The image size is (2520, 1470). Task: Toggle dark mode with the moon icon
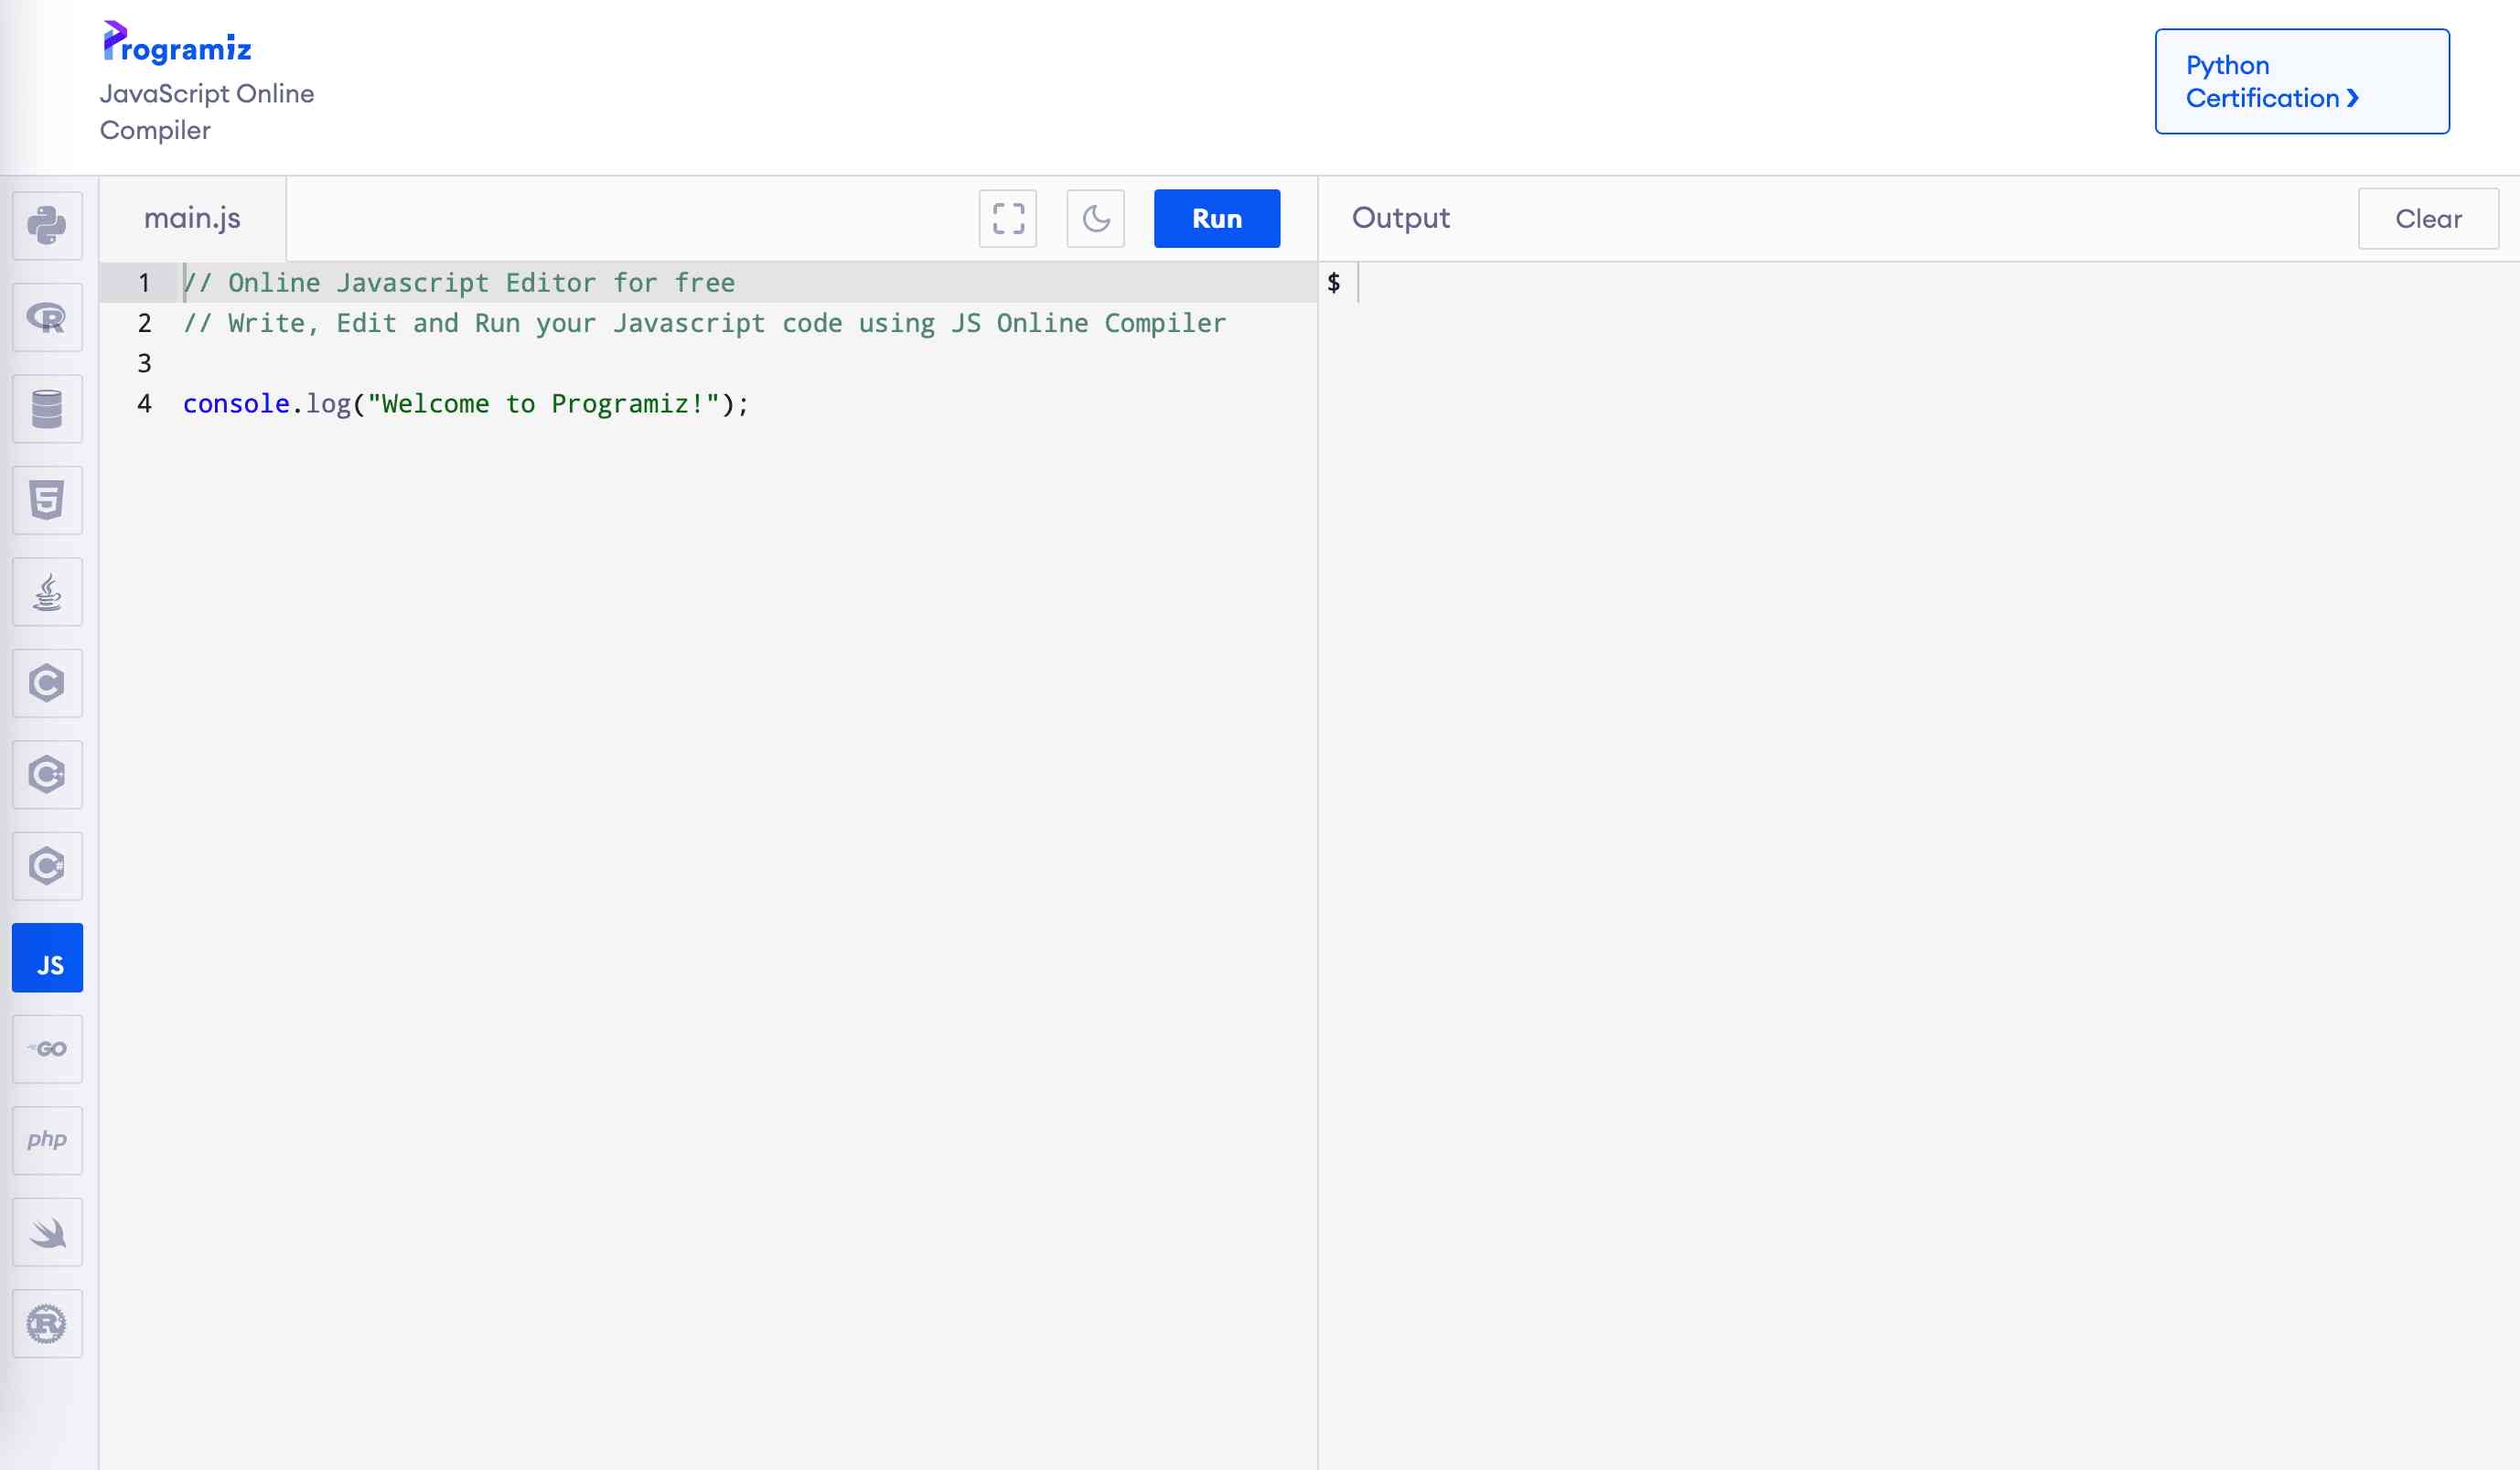pos(1095,218)
